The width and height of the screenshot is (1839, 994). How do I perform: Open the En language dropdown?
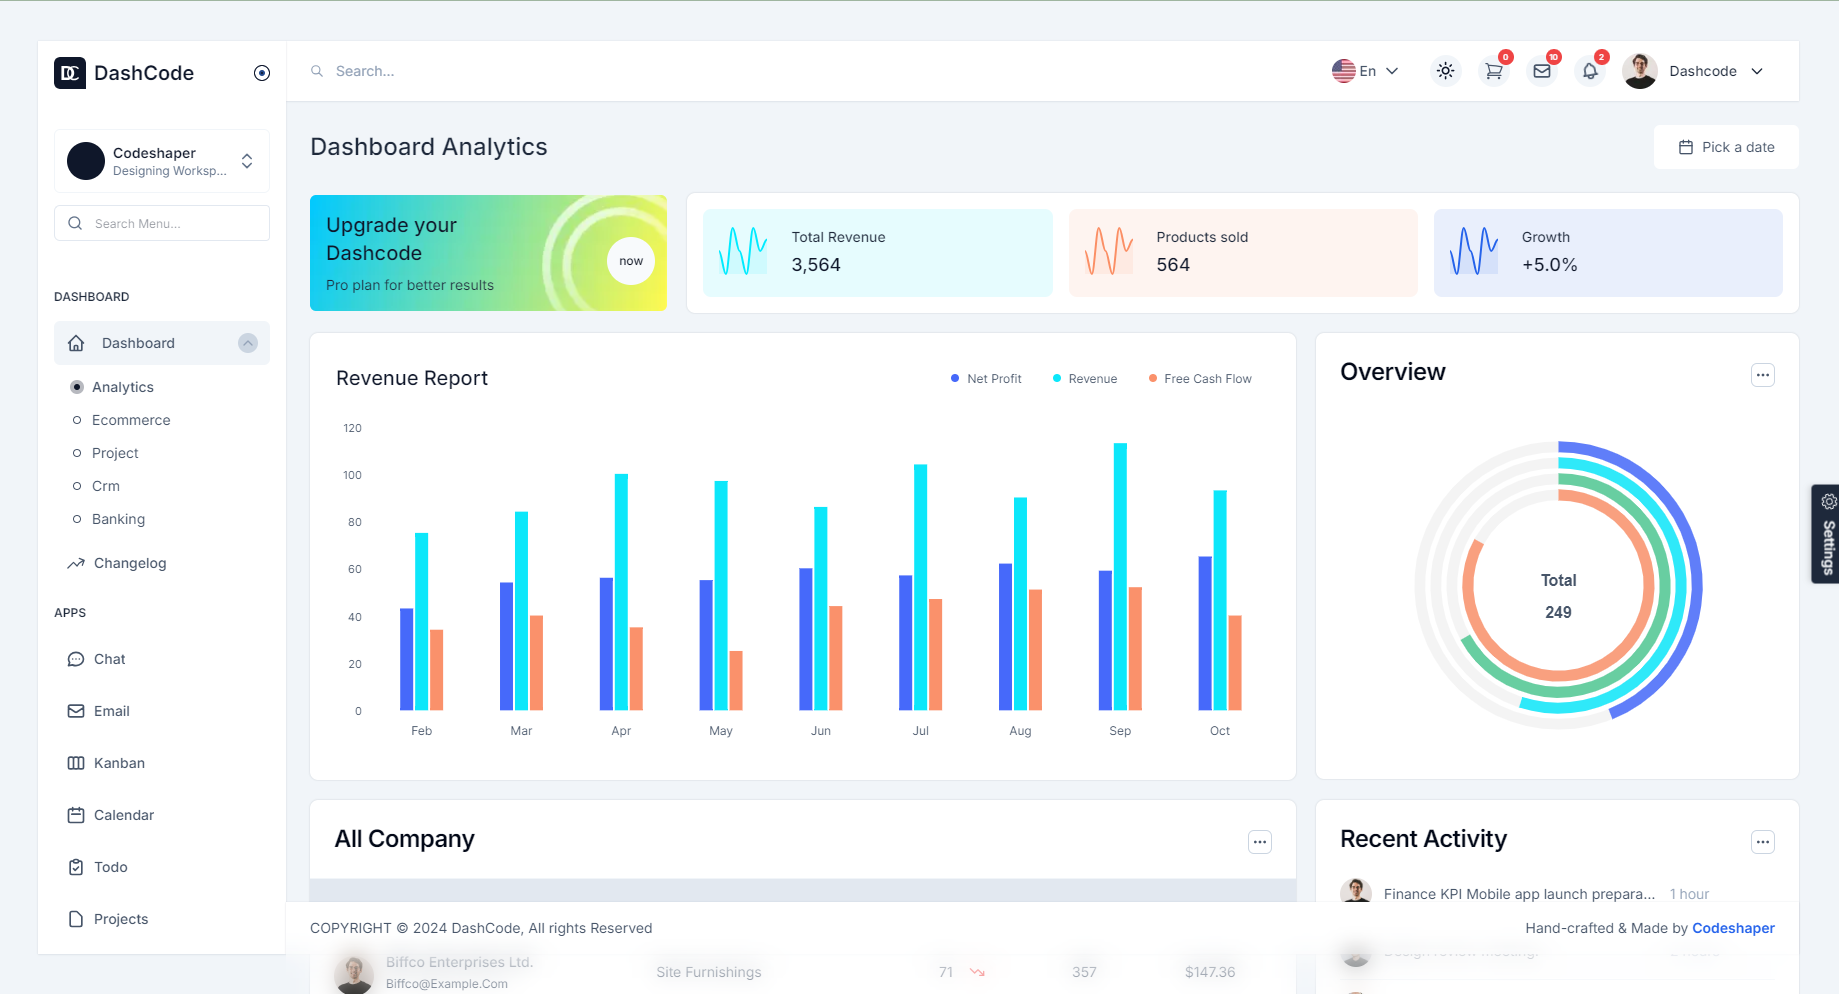pos(1365,71)
